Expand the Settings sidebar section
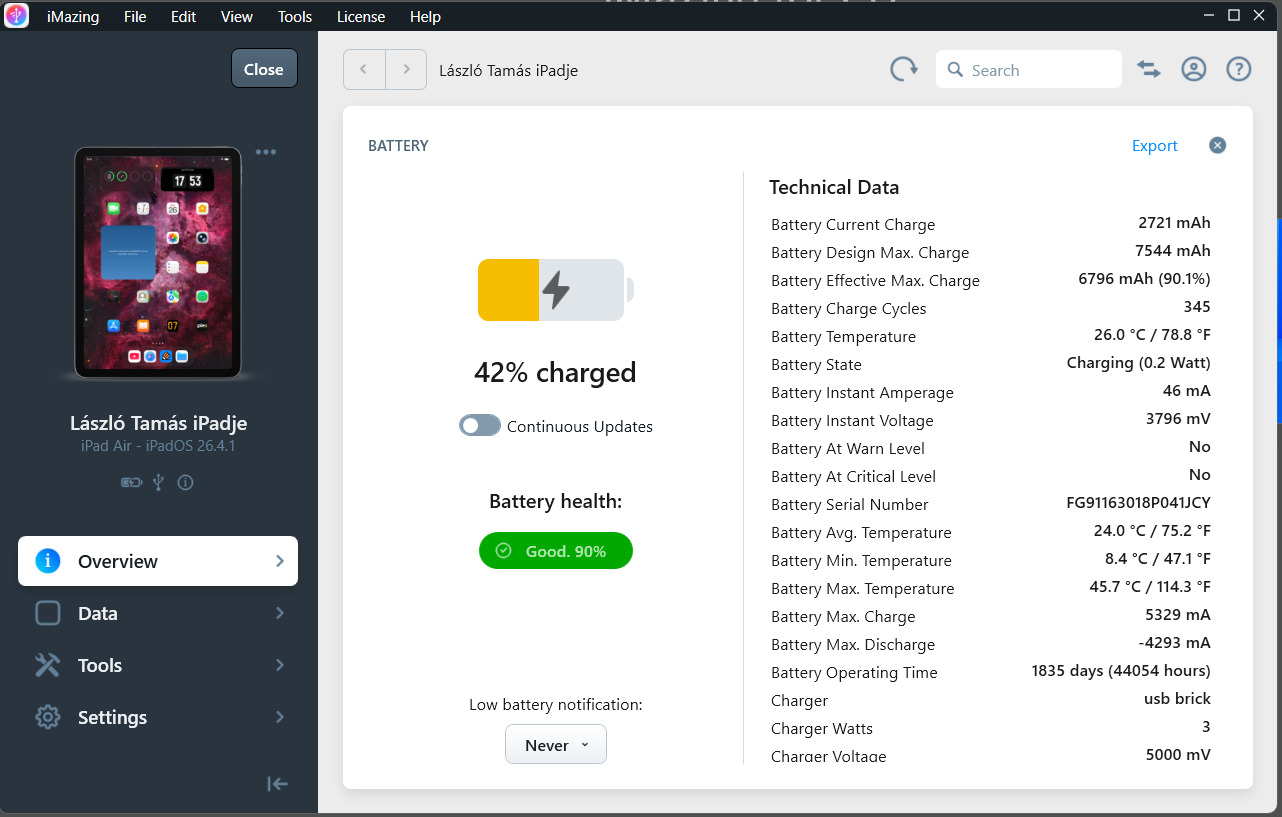 click(x=158, y=717)
